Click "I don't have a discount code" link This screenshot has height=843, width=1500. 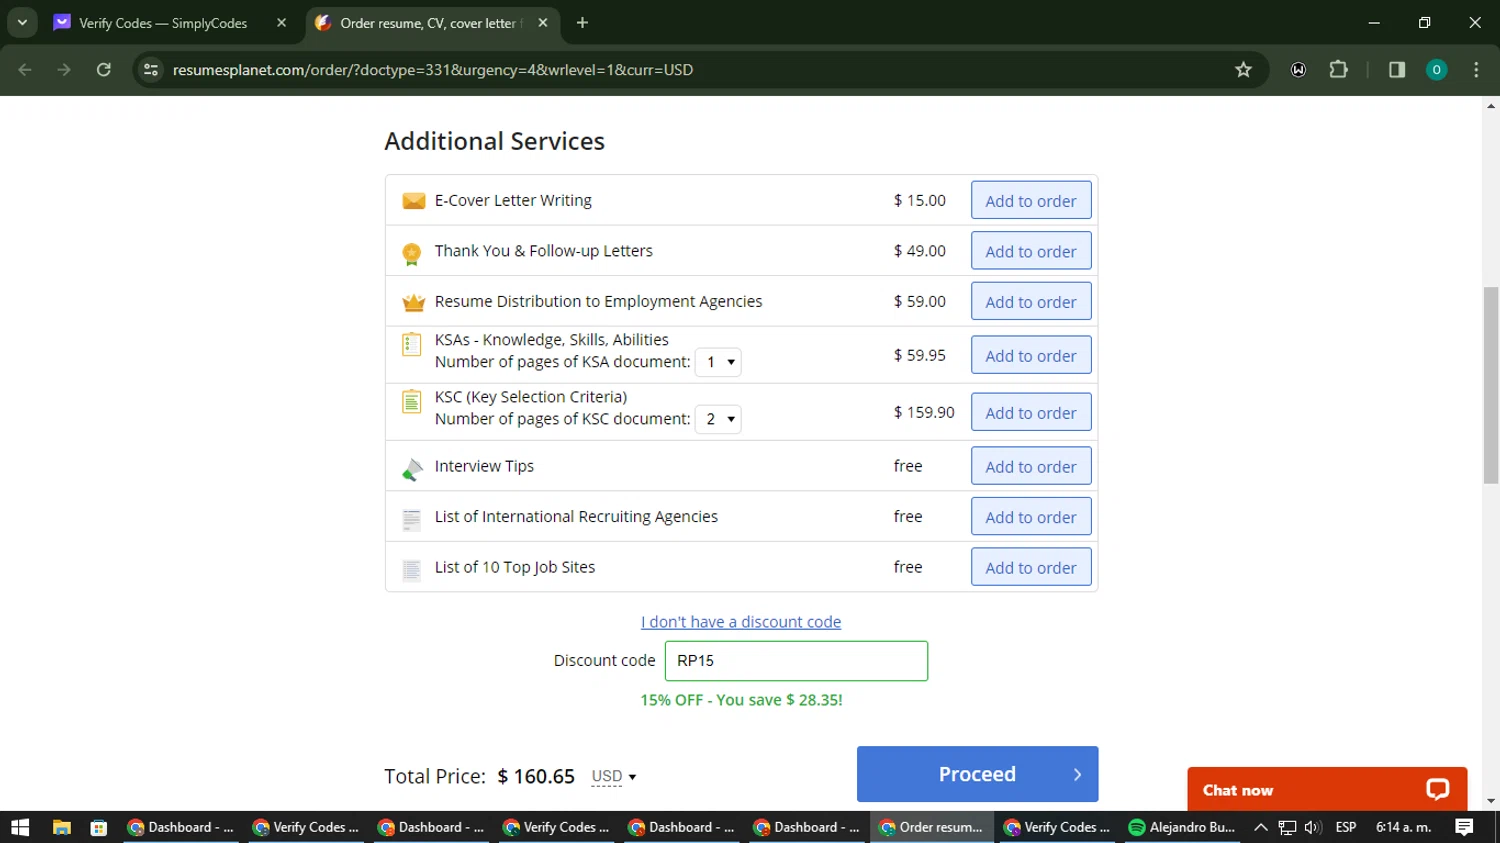click(741, 622)
